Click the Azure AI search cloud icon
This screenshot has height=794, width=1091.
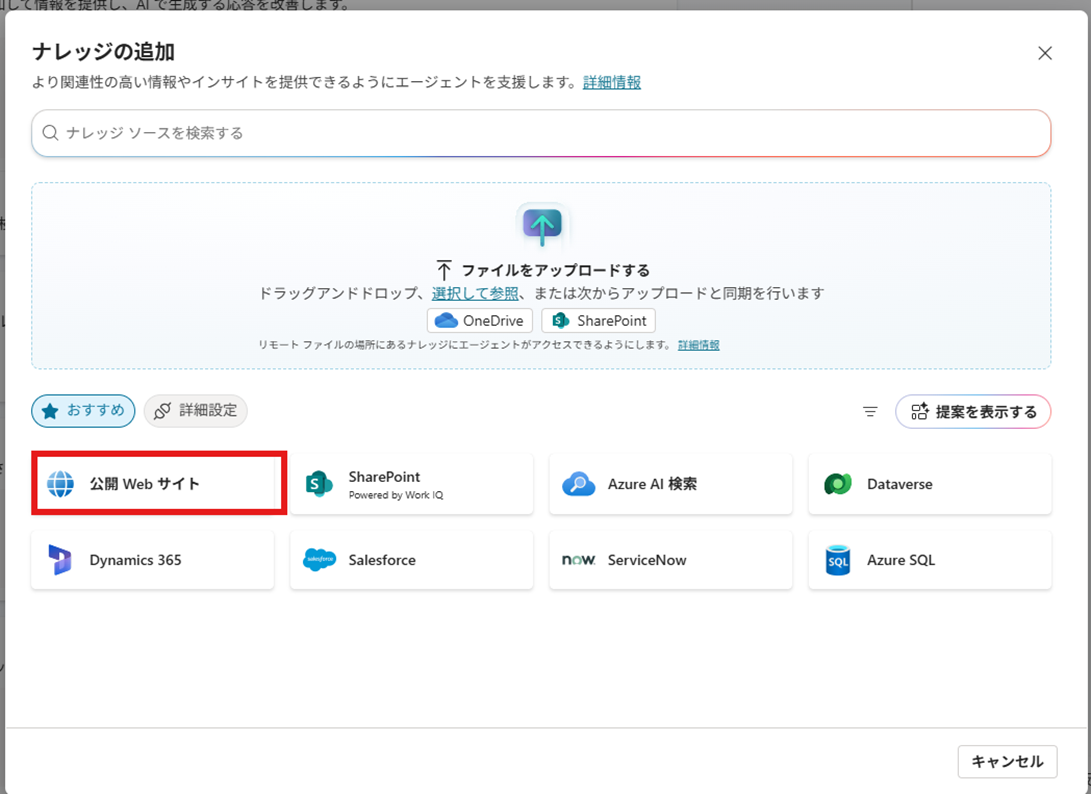coord(579,484)
